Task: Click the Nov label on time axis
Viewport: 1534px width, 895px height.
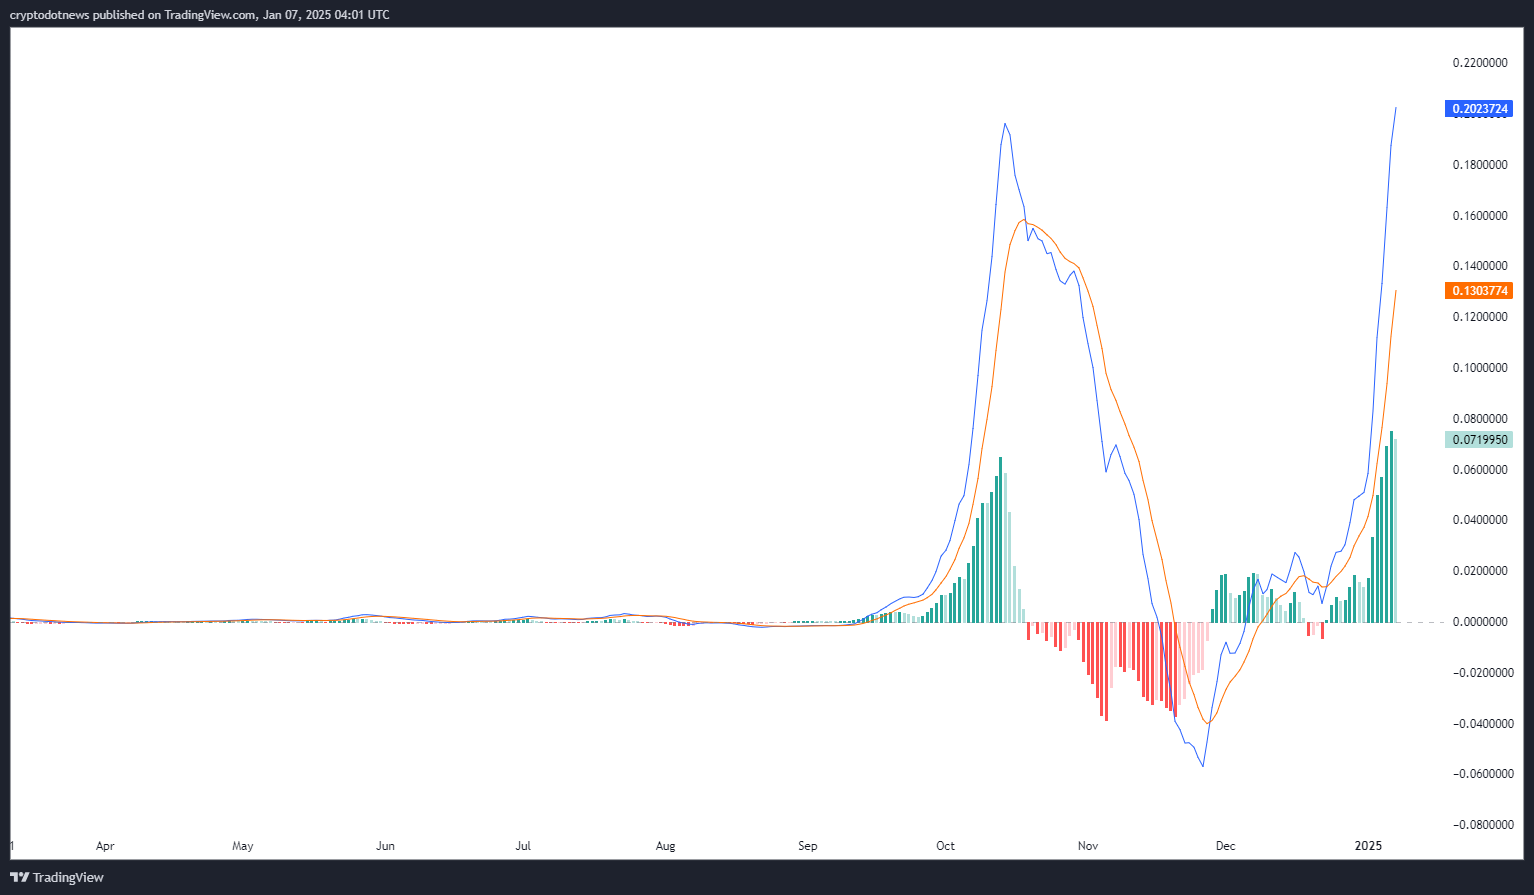Action: (x=1088, y=846)
